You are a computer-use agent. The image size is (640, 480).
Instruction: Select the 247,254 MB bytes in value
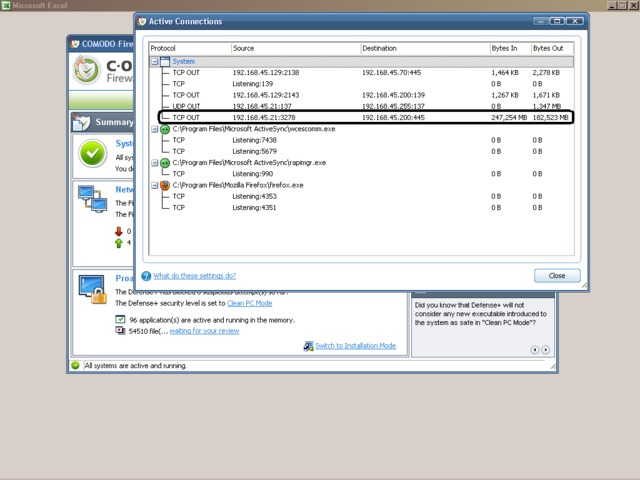tap(509, 118)
